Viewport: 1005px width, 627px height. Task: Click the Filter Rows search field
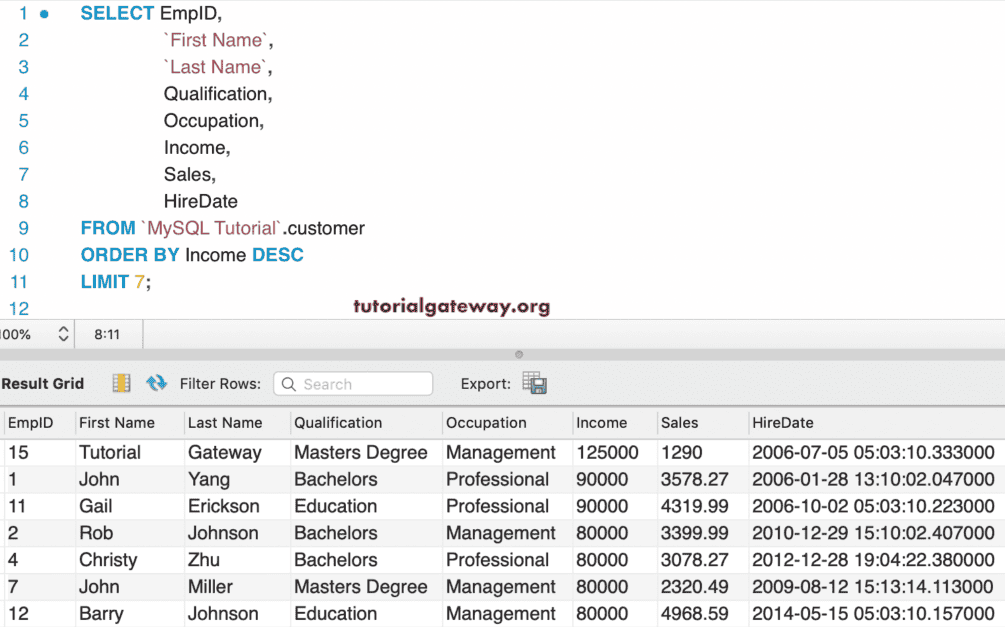coord(353,384)
